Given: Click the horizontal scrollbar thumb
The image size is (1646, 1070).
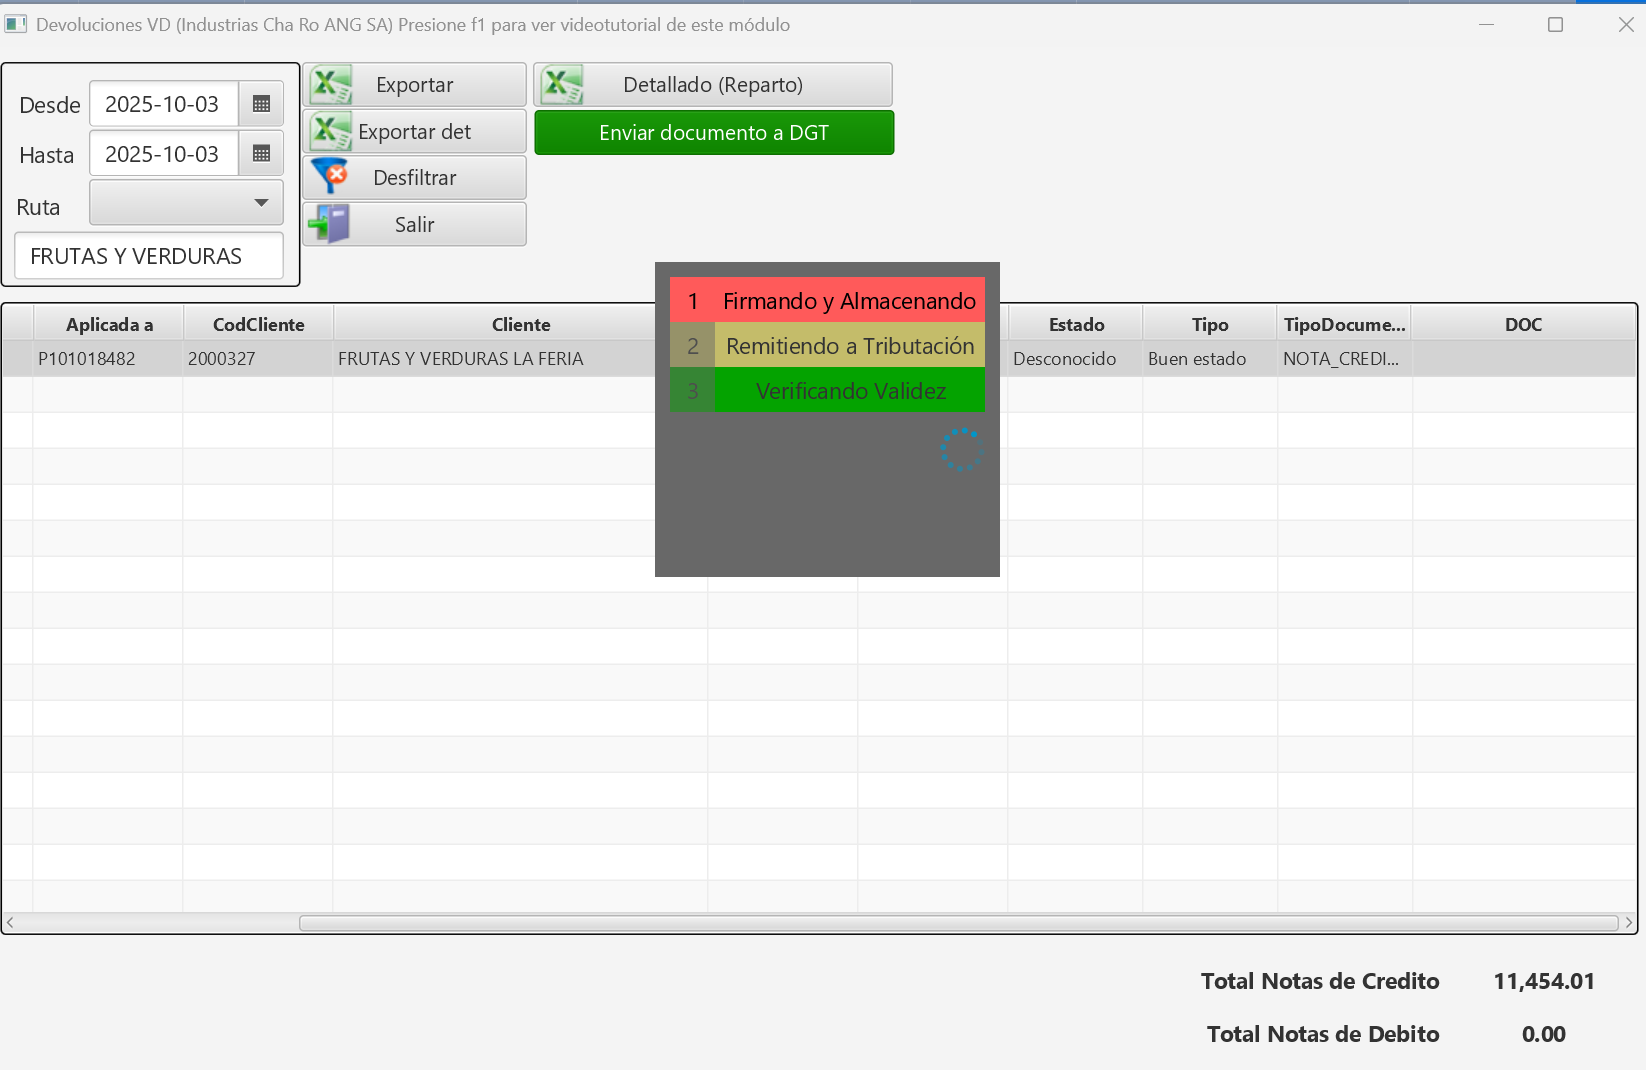Looking at the screenshot, I should pos(957,923).
